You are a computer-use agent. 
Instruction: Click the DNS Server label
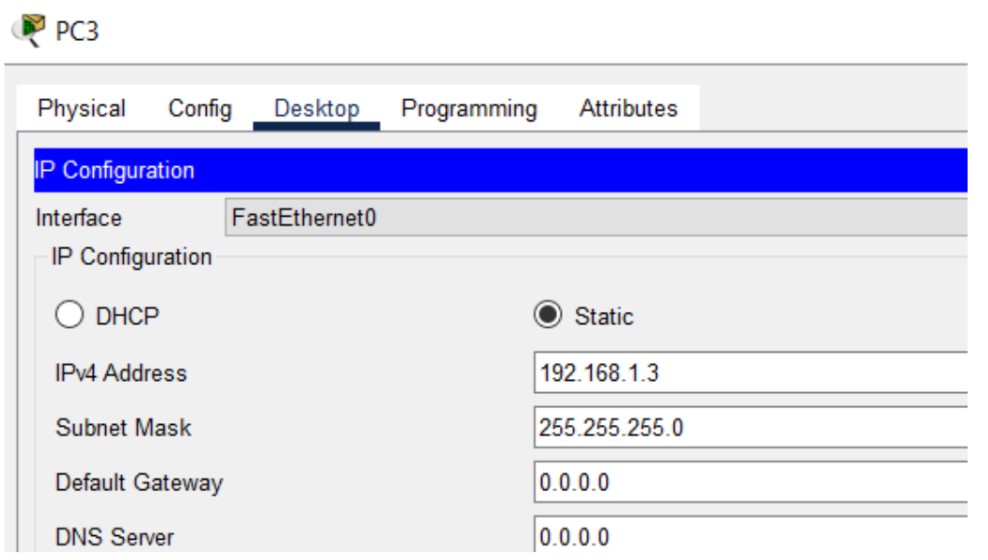pos(115,537)
